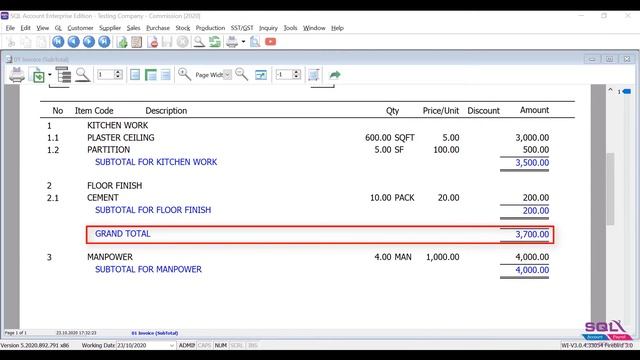The image size is (640, 360).
Task: Click the preview design options icon
Action: point(261,75)
